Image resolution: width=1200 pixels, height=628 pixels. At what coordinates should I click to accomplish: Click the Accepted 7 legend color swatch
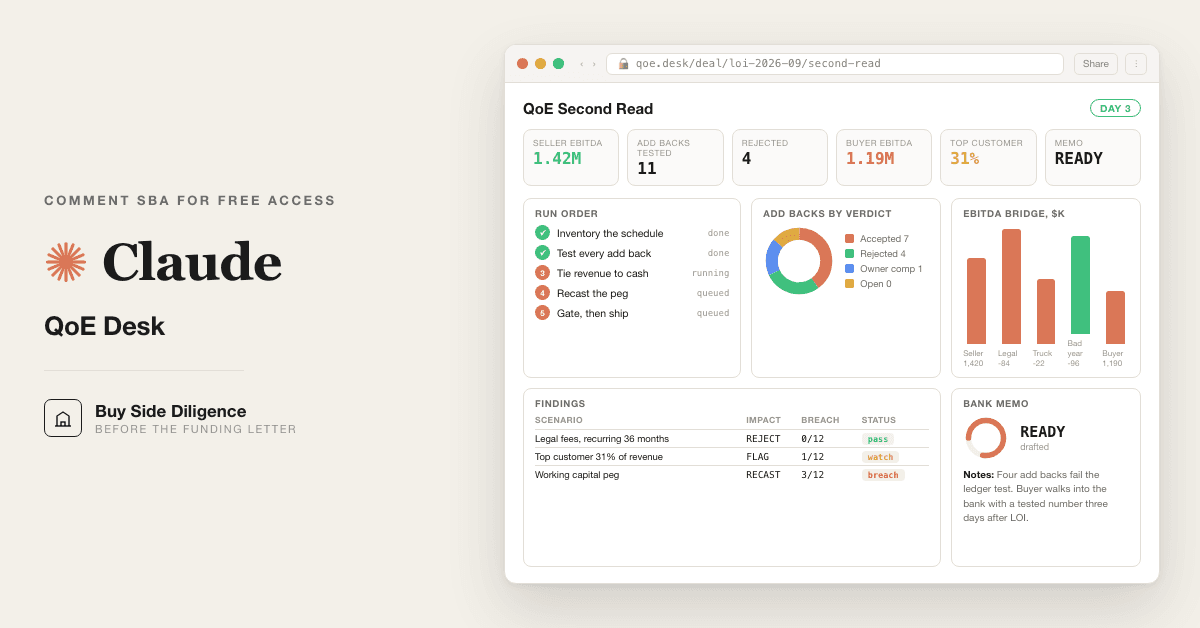(850, 239)
